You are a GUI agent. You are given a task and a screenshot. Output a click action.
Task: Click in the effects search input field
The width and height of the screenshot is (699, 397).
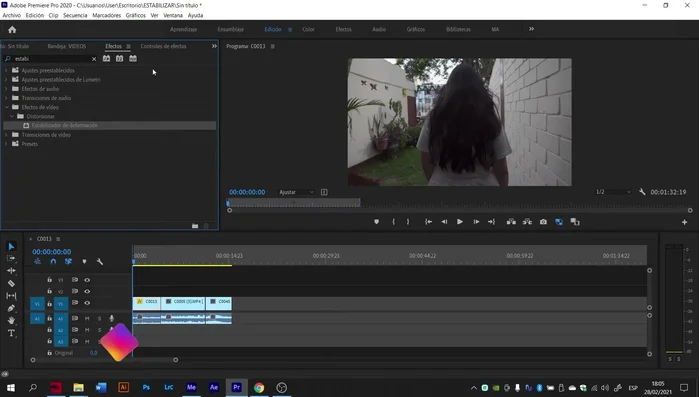[51, 59]
